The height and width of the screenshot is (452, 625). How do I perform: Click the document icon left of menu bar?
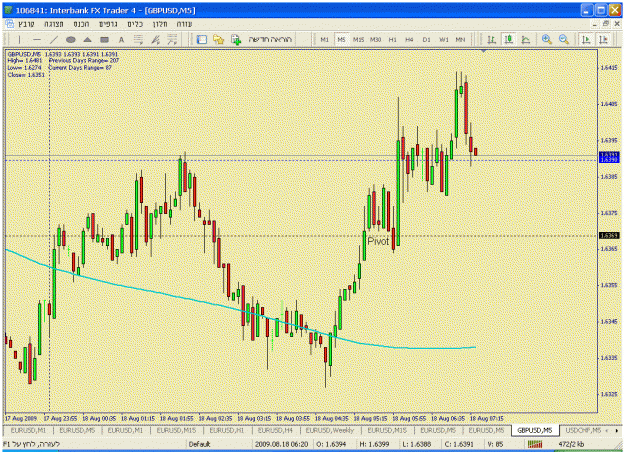[9, 24]
